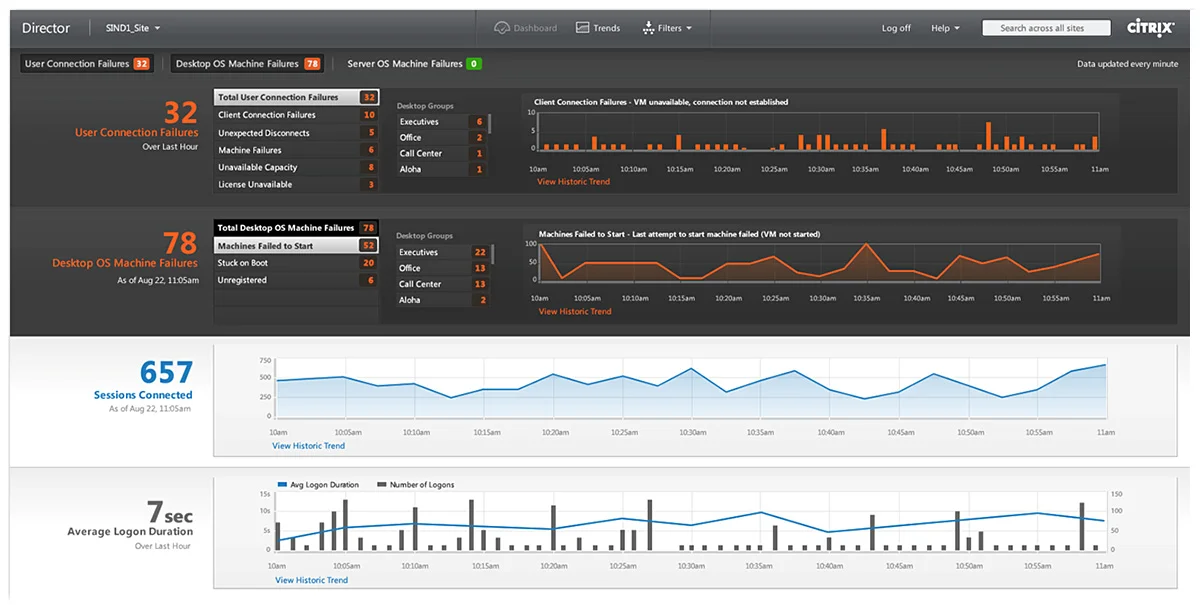Screen dimensions: 1200x605
Task: Select the Server OS Machine Failures tab
Action: click(414, 64)
